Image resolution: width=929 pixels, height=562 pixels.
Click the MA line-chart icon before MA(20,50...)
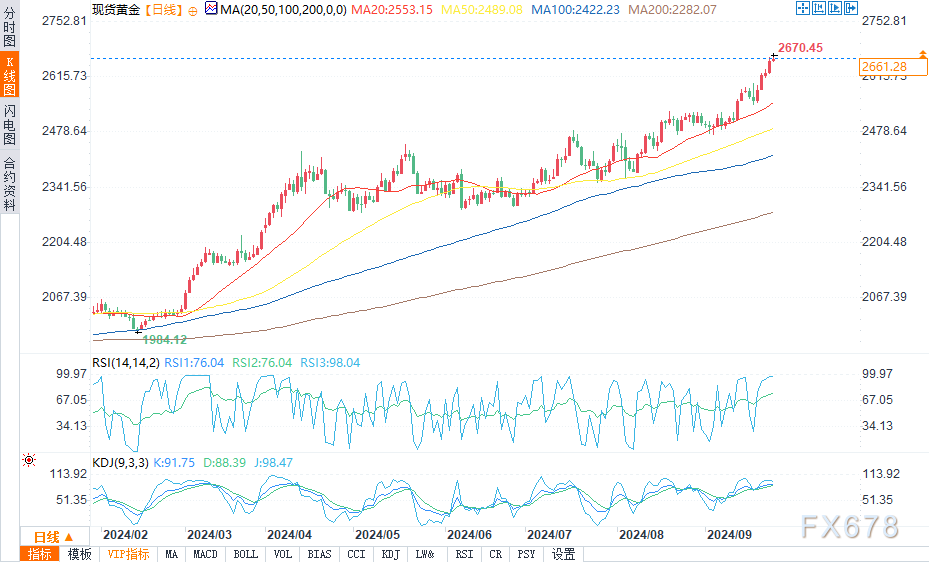[x=210, y=8]
